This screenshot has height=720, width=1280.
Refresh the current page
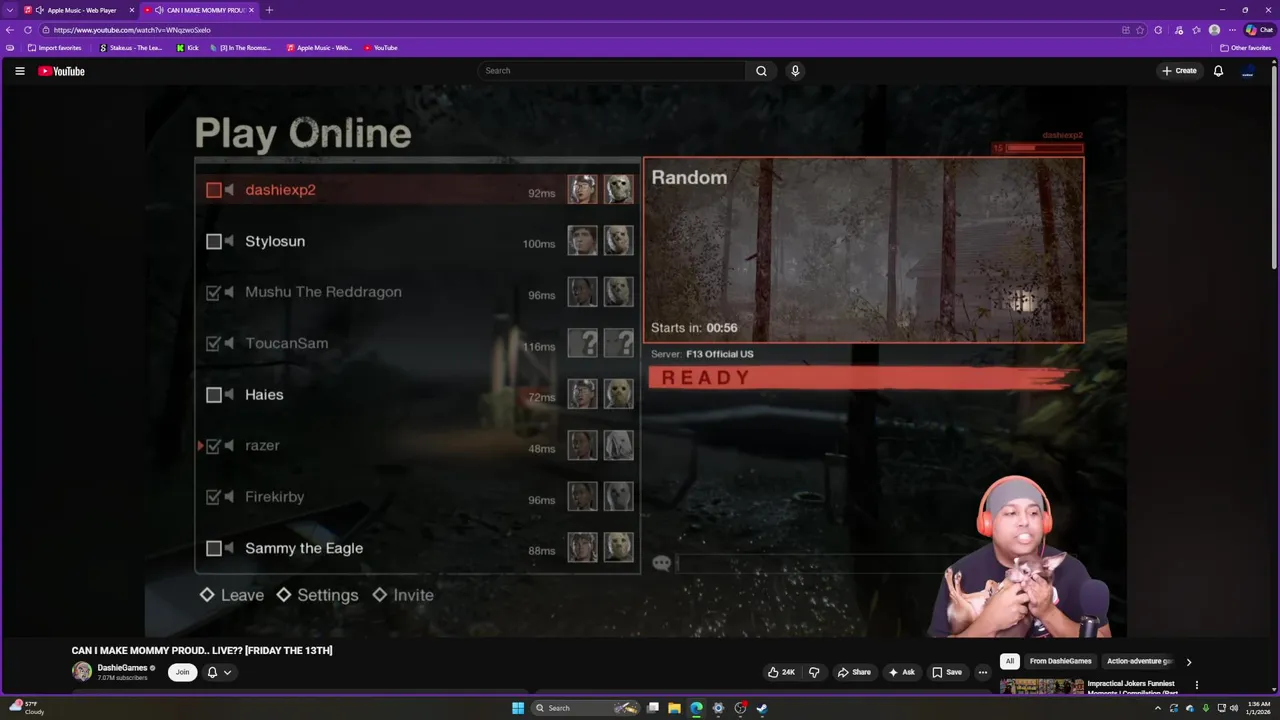(x=28, y=30)
